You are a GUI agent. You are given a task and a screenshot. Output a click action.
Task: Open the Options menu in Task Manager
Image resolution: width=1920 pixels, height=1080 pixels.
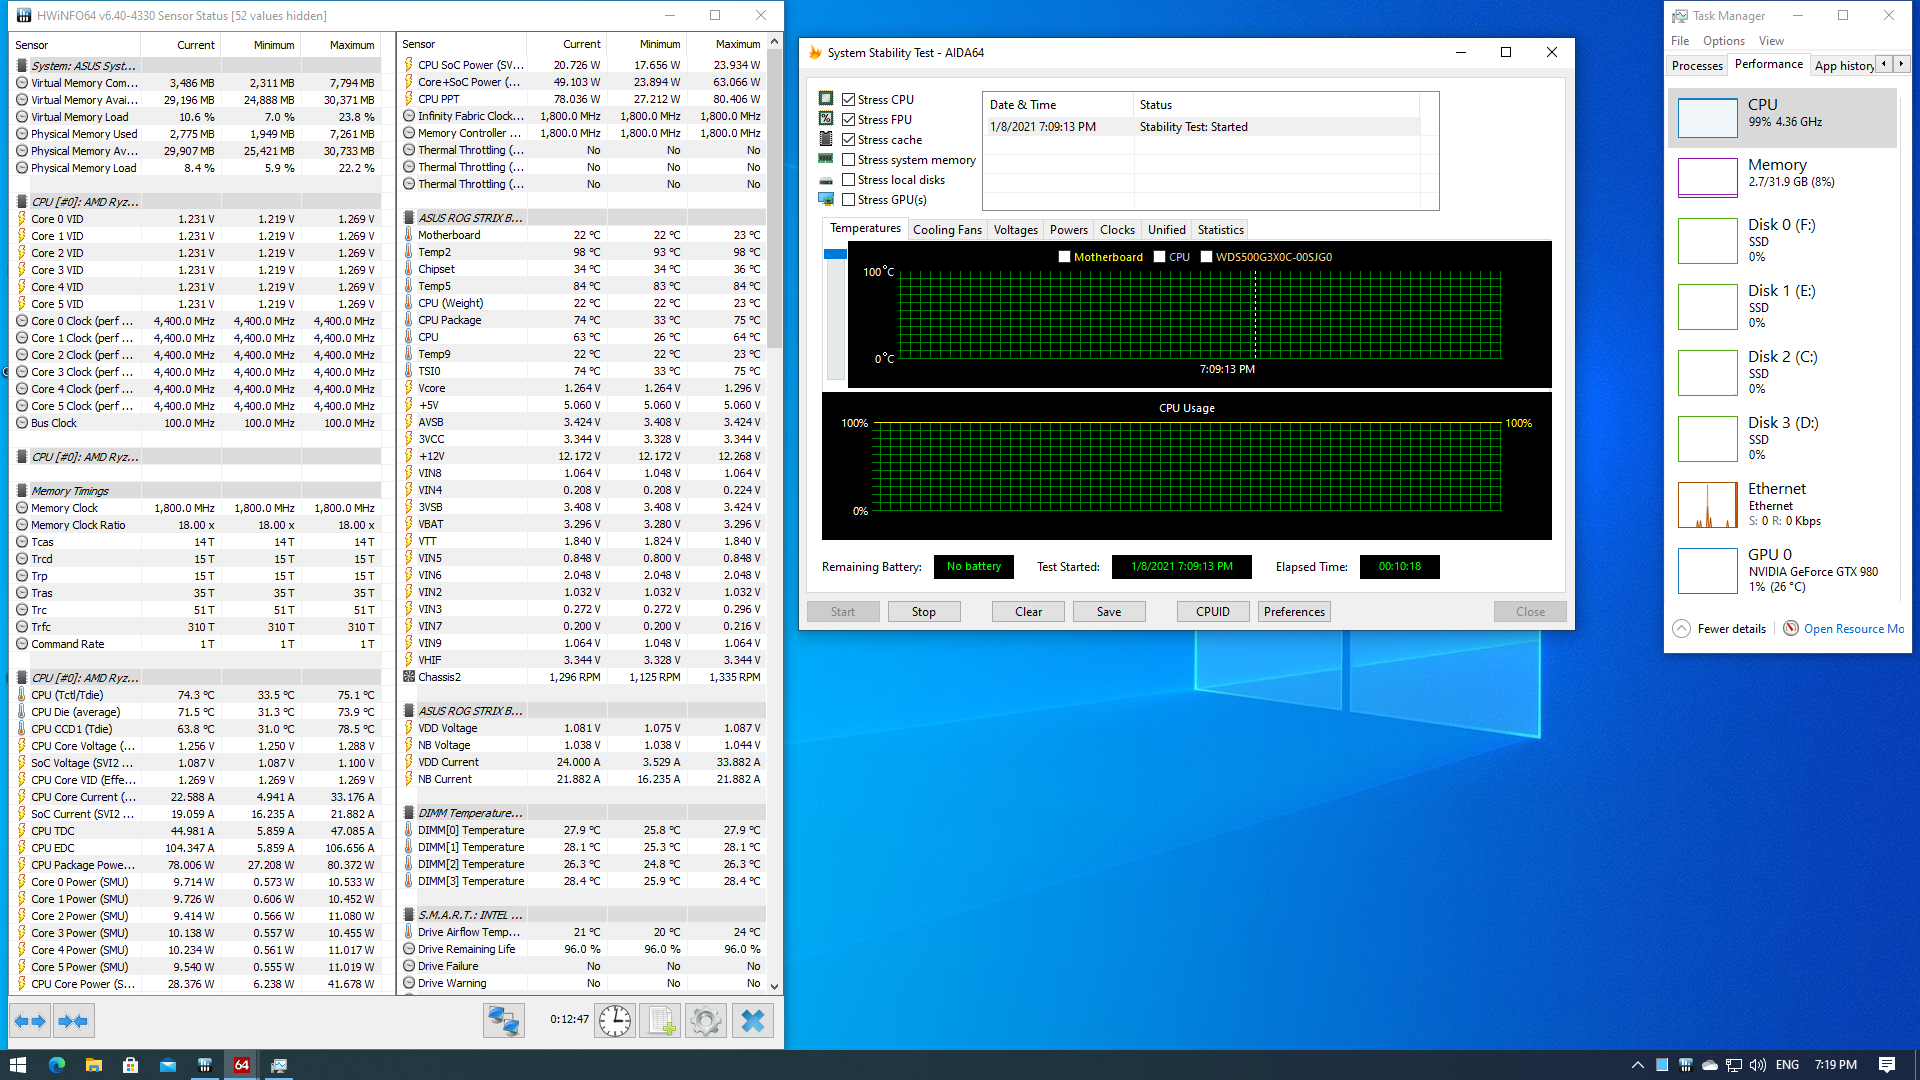(1723, 40)
